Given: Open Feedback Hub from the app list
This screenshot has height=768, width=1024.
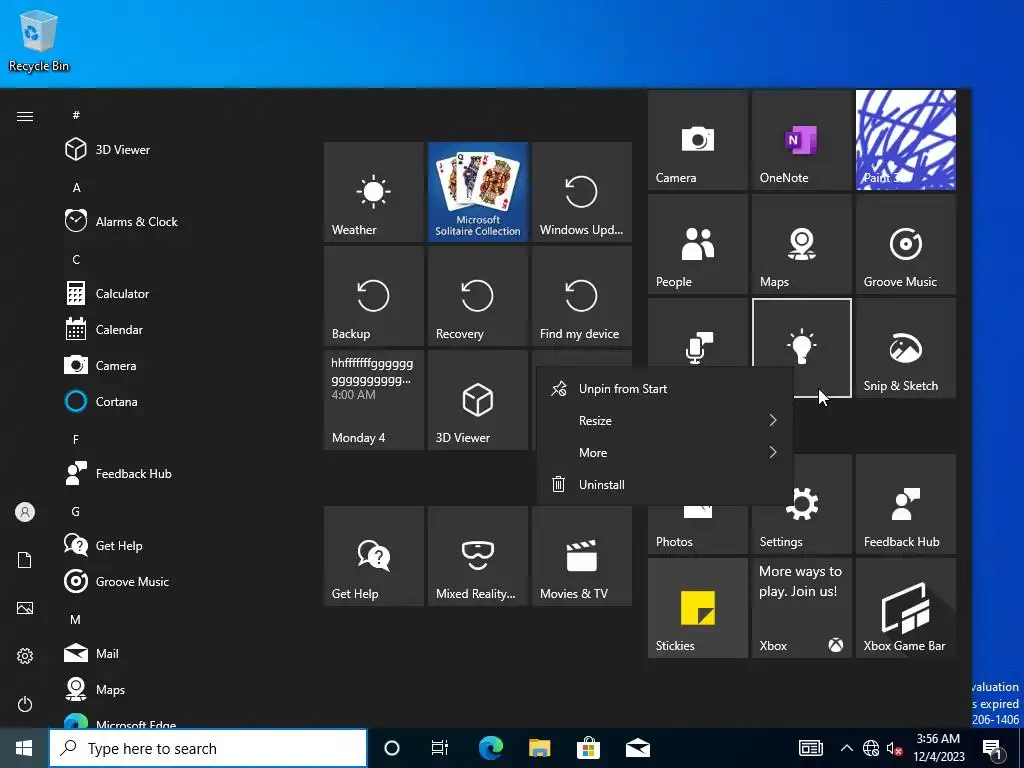Looking at the screenshot, I should [x=183, y=473].
